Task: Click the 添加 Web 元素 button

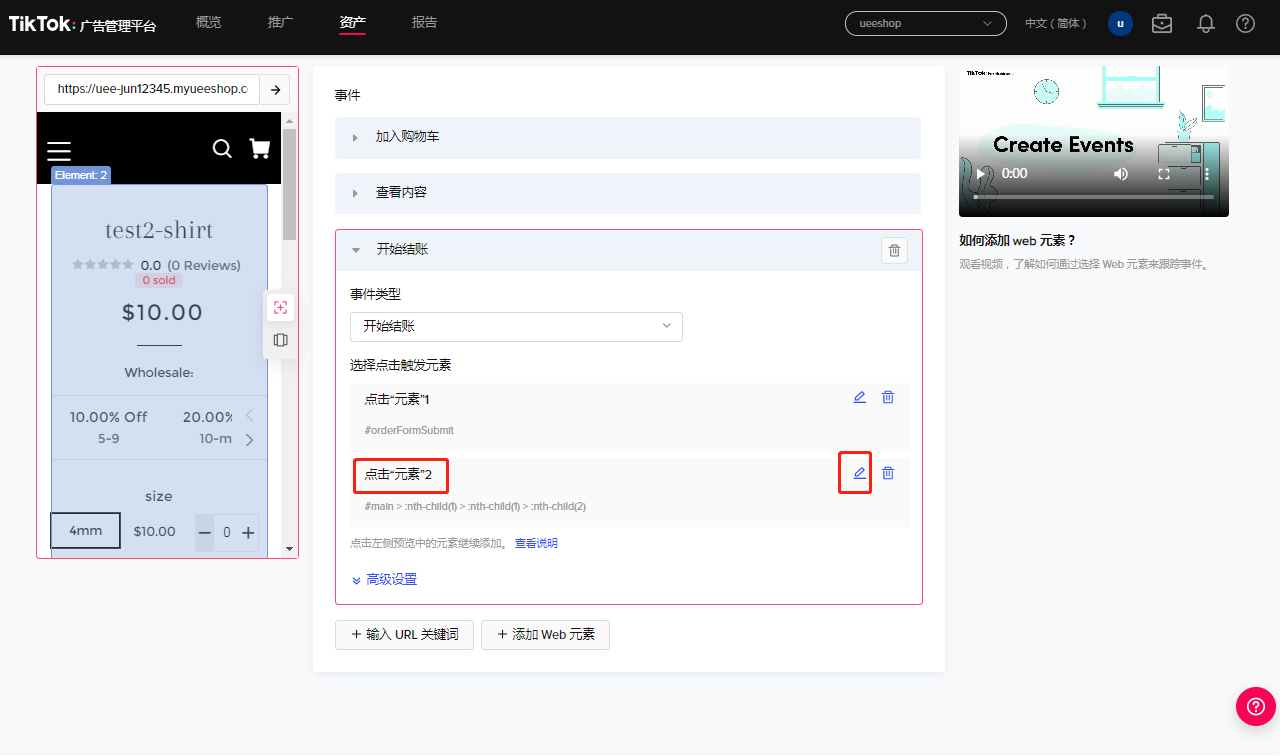Action: point(545,634)
